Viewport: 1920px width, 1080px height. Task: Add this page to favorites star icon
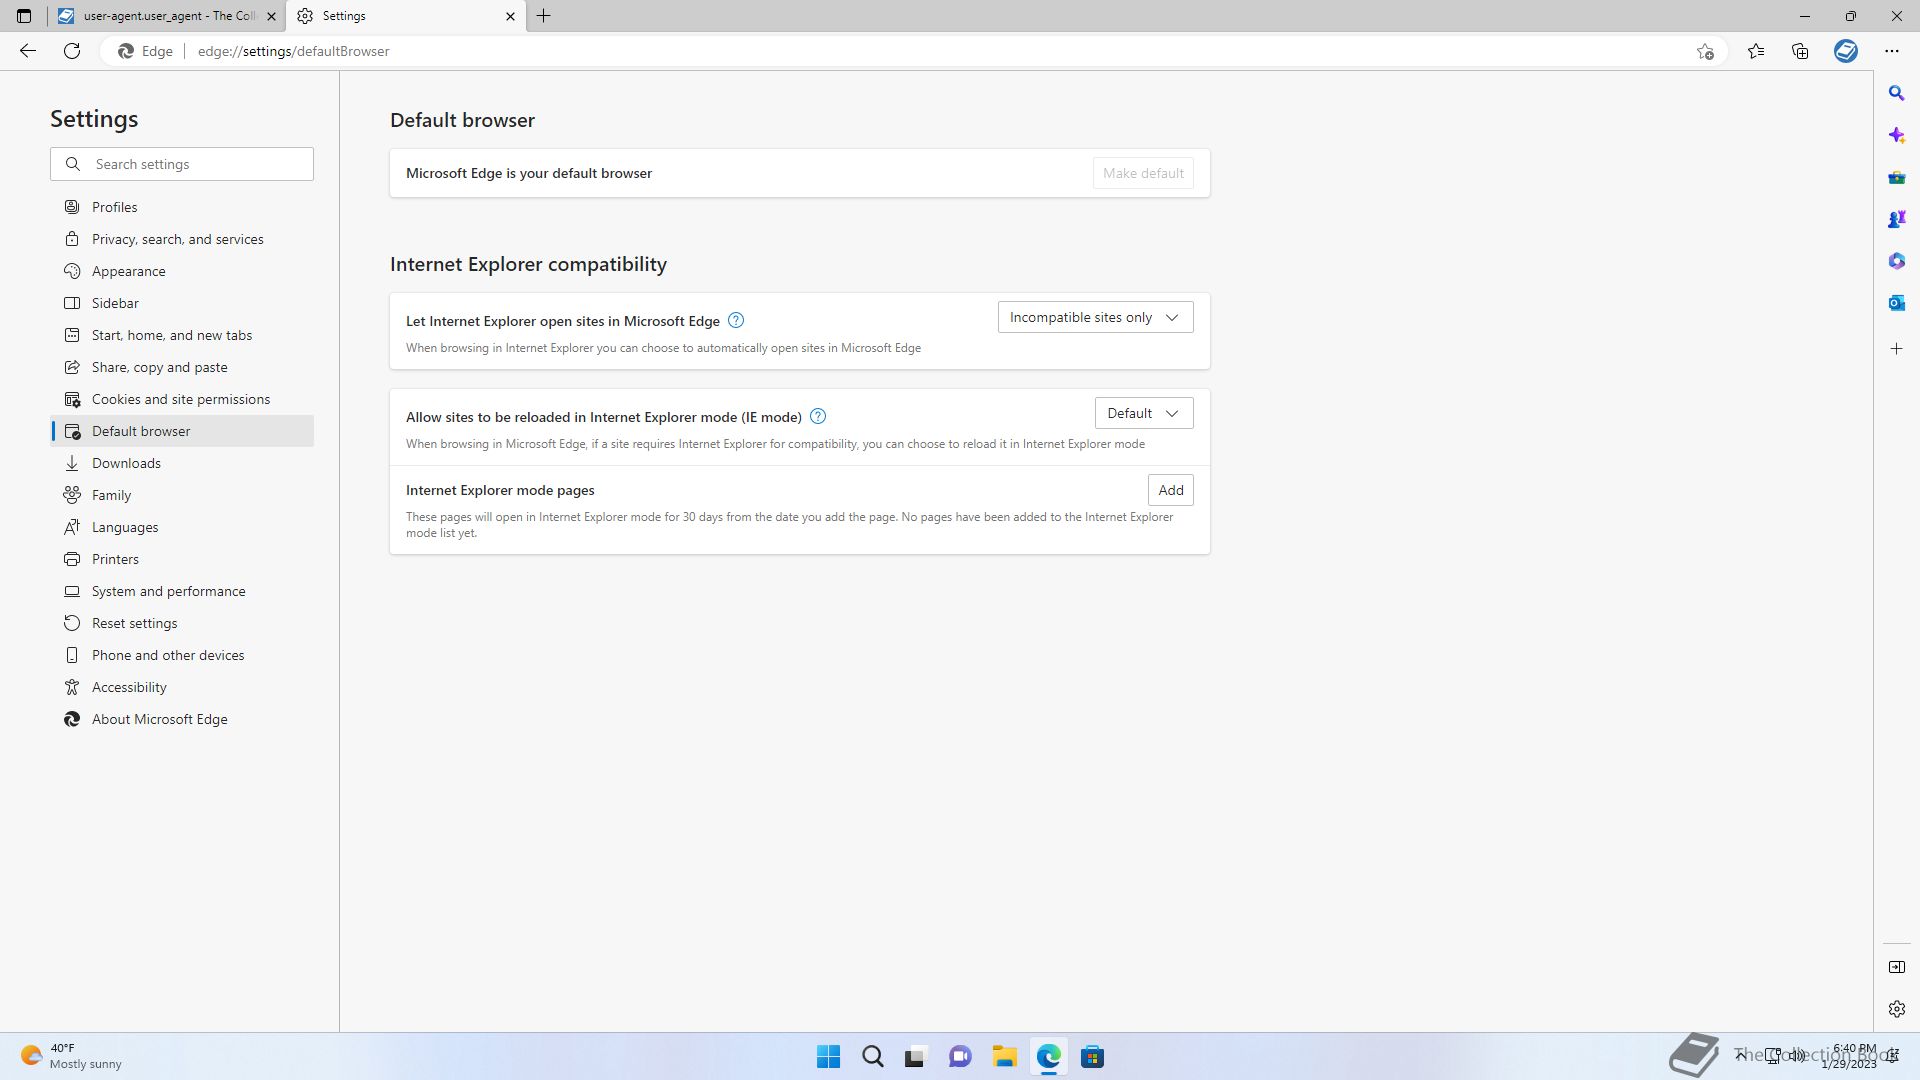click(x=1705, y=51)
